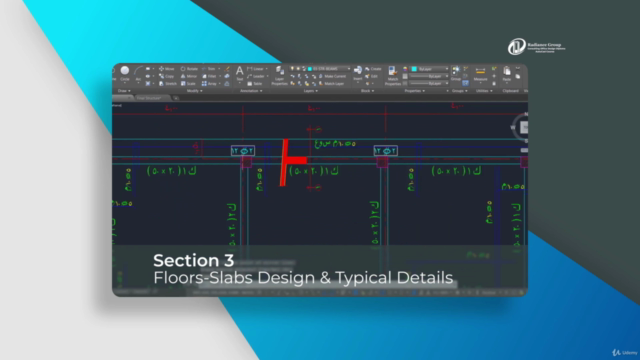The image size is (640, 360).
Task: Choose the Rotate tool
Action: pos(189,69)
